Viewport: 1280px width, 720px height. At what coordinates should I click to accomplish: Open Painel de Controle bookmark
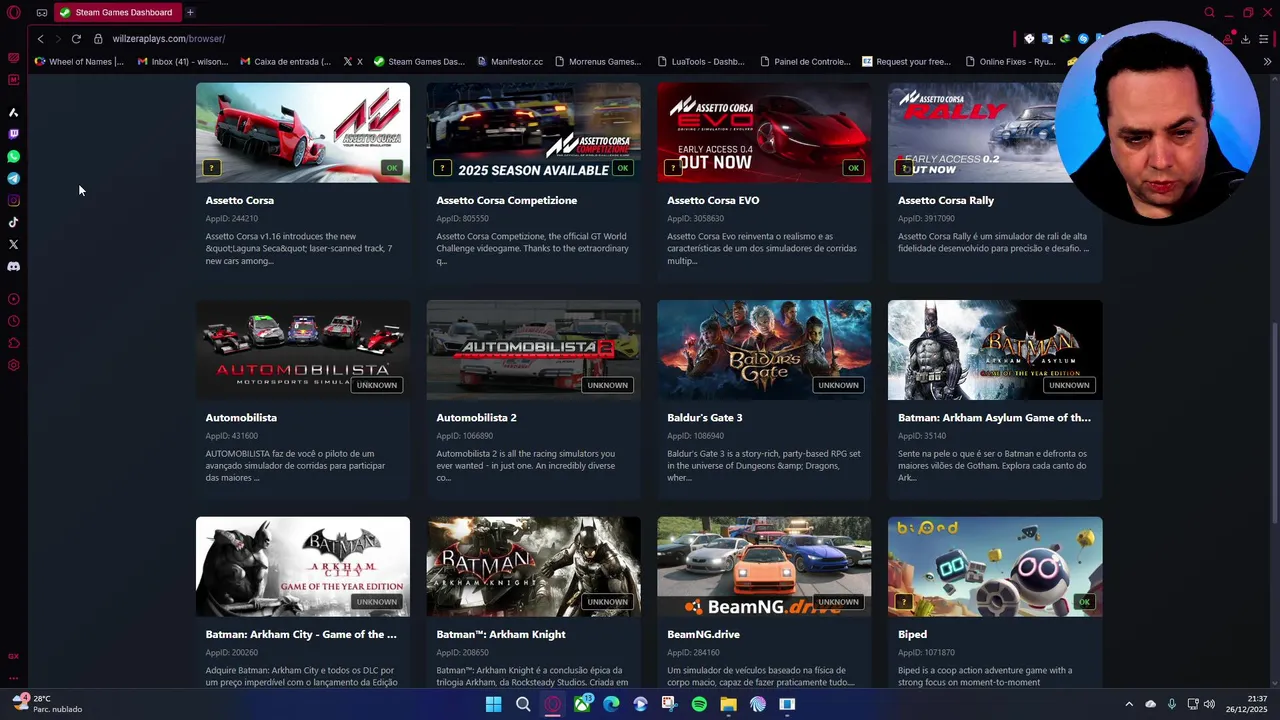click(804, 61)
